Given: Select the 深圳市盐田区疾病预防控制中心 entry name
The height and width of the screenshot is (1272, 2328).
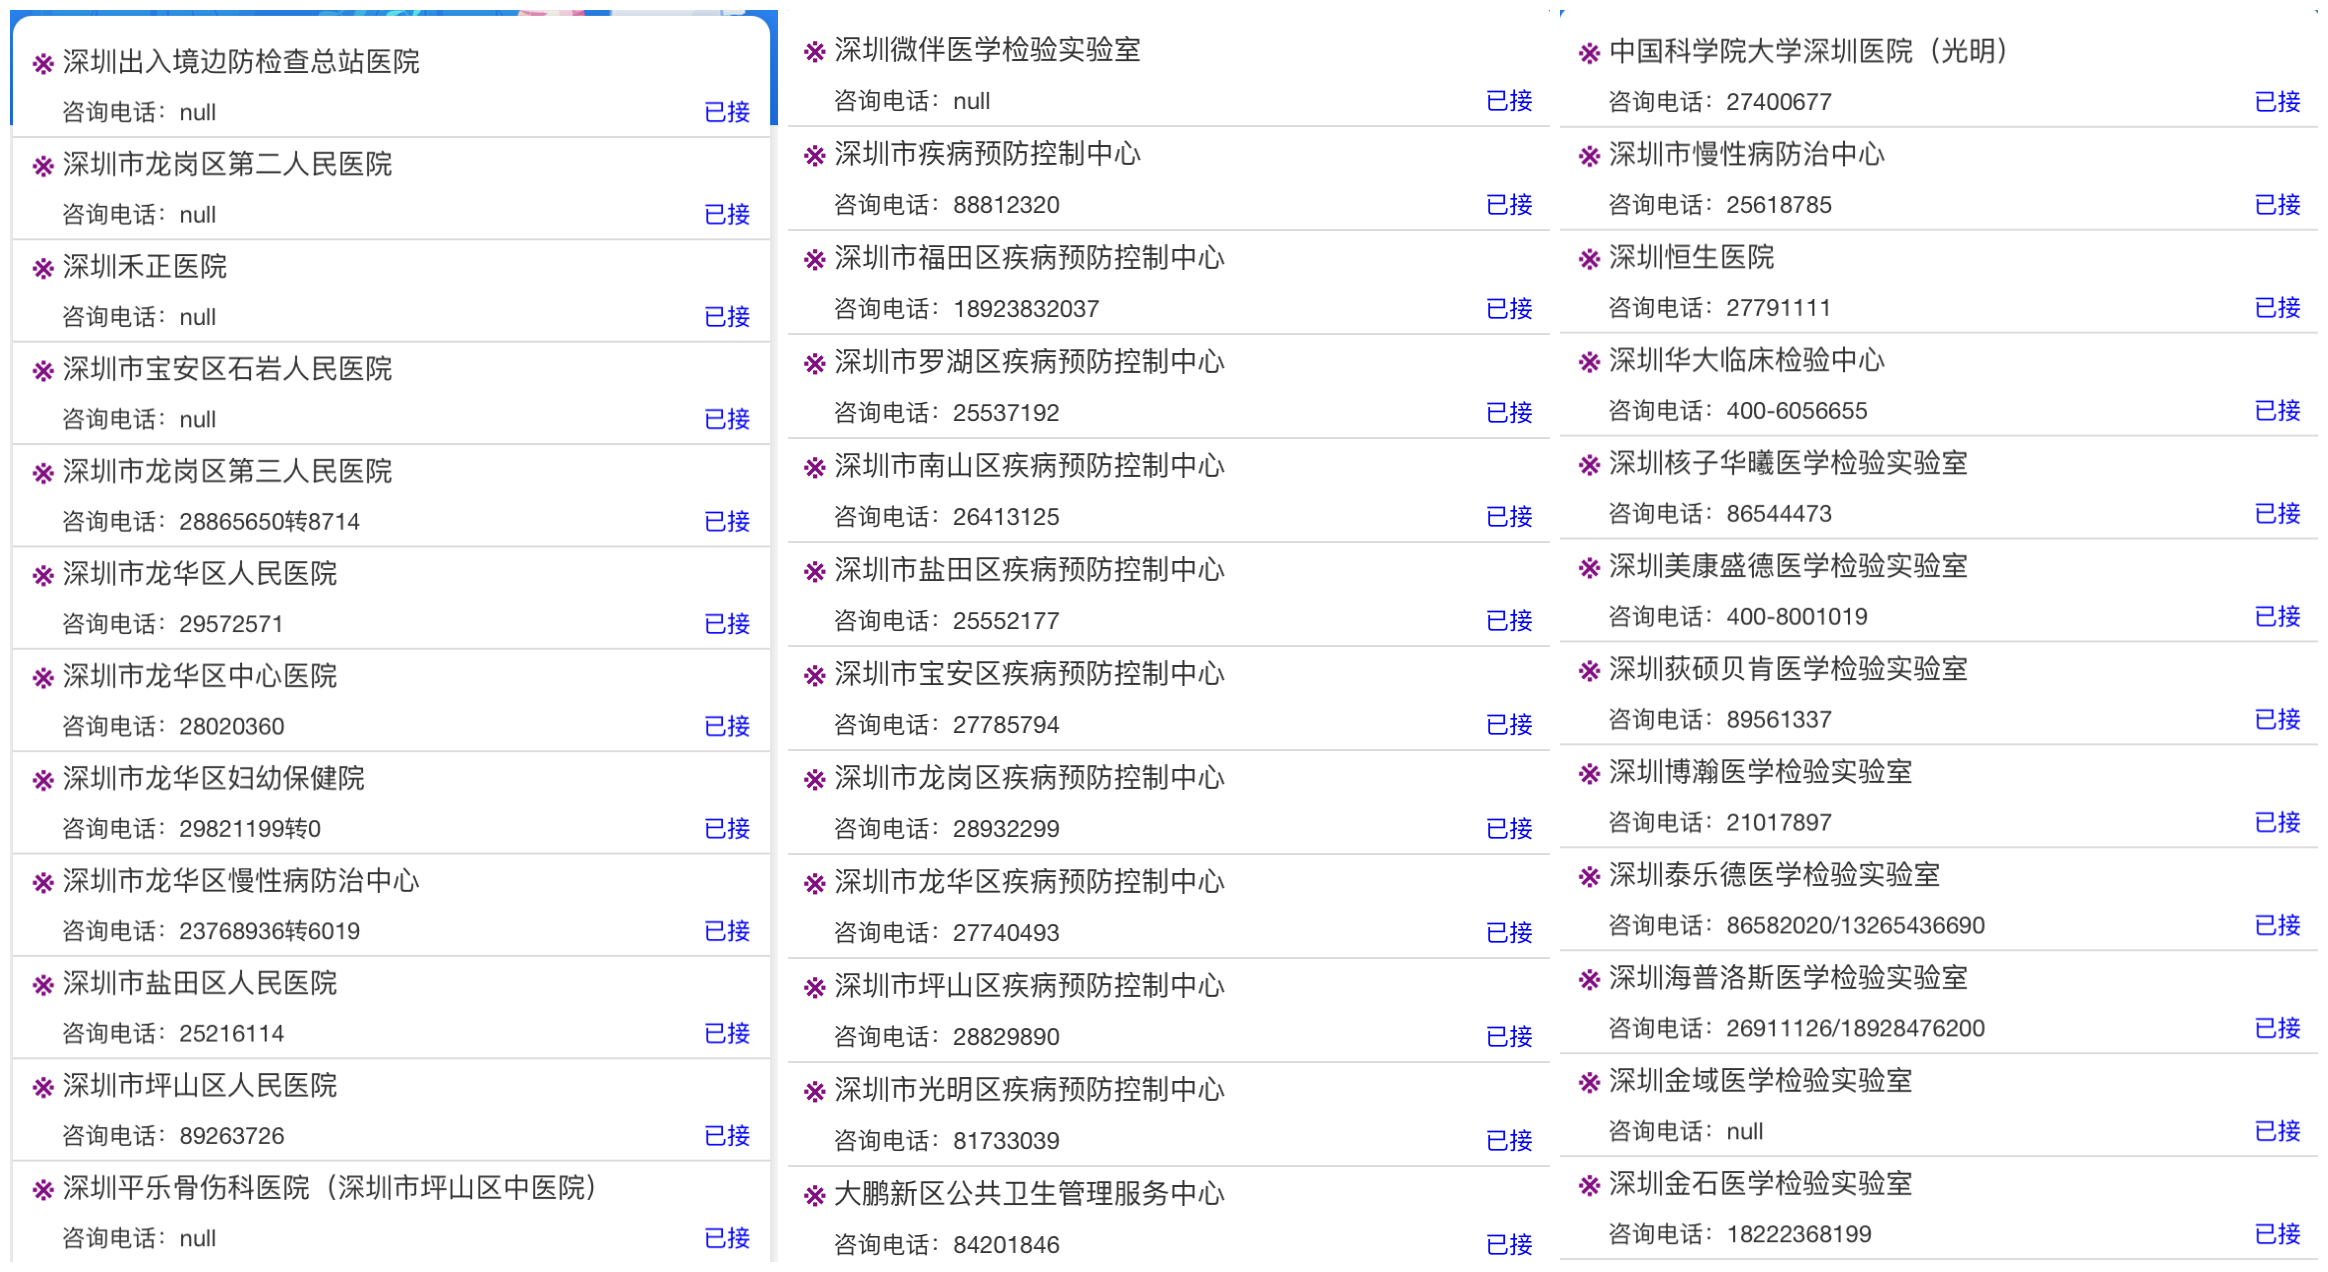Looking at the screenshot, I should pos(1029,570).
